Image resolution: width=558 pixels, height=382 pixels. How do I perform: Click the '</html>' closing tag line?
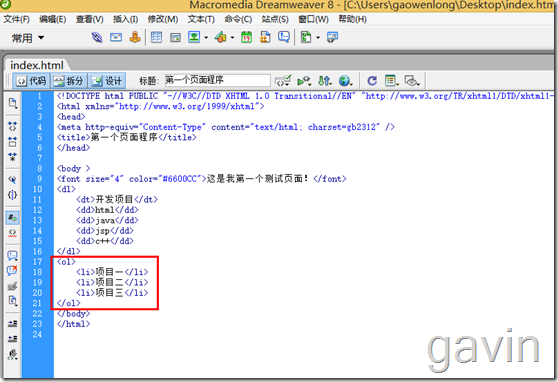[73, 324]
